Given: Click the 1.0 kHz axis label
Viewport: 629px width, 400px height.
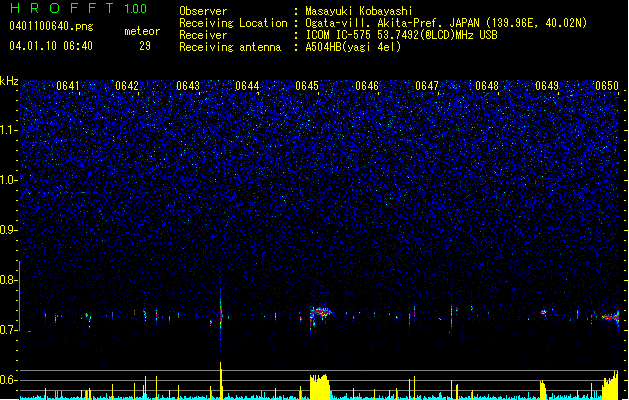Looking at the screenshot, I should click(9, 180).
